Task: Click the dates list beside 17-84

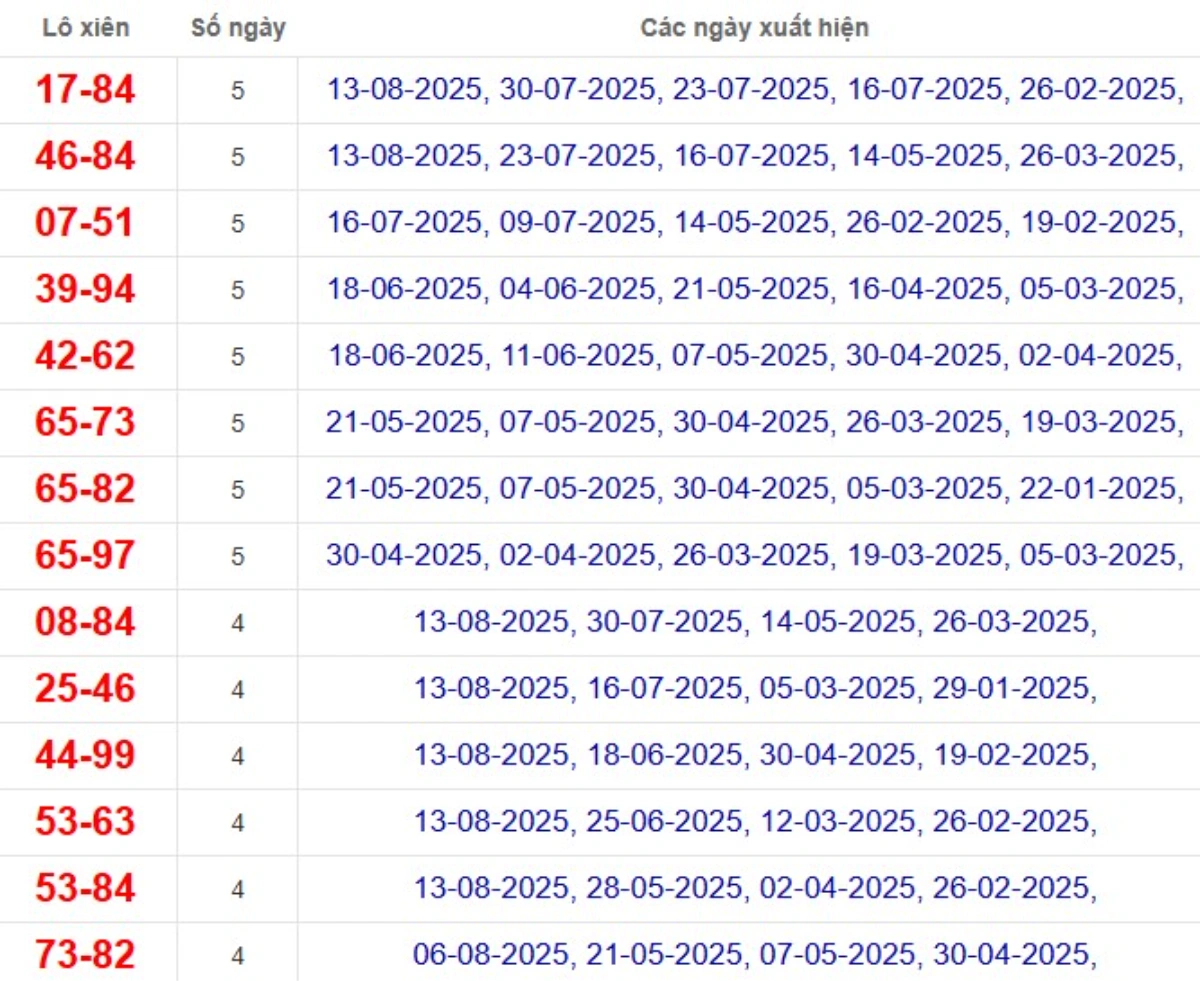Action: tap(754, 90)
